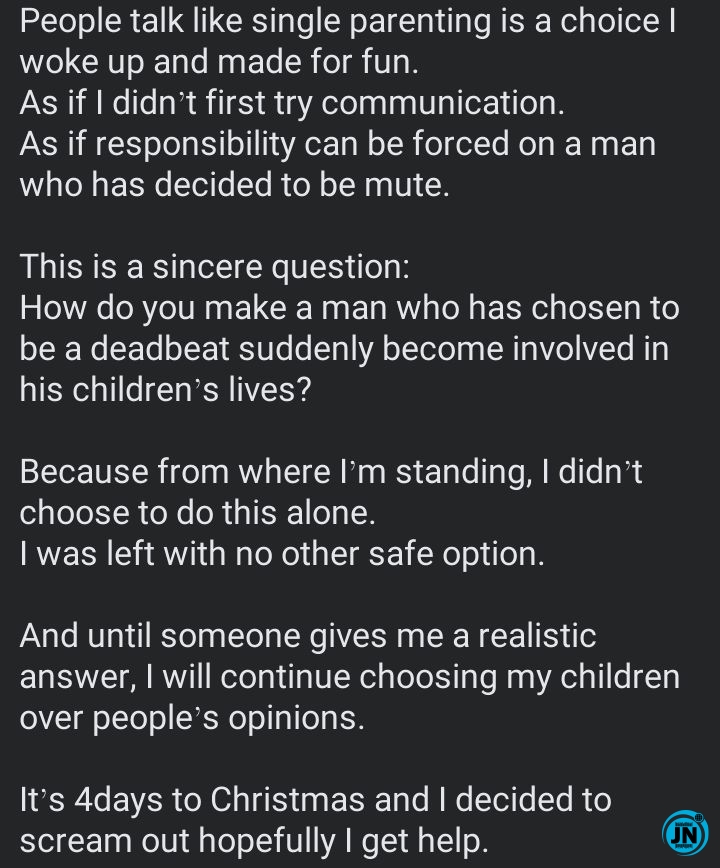
Task: Click the text "his children's lives?"
Action: pyautogui.click(x=166, y=390)
